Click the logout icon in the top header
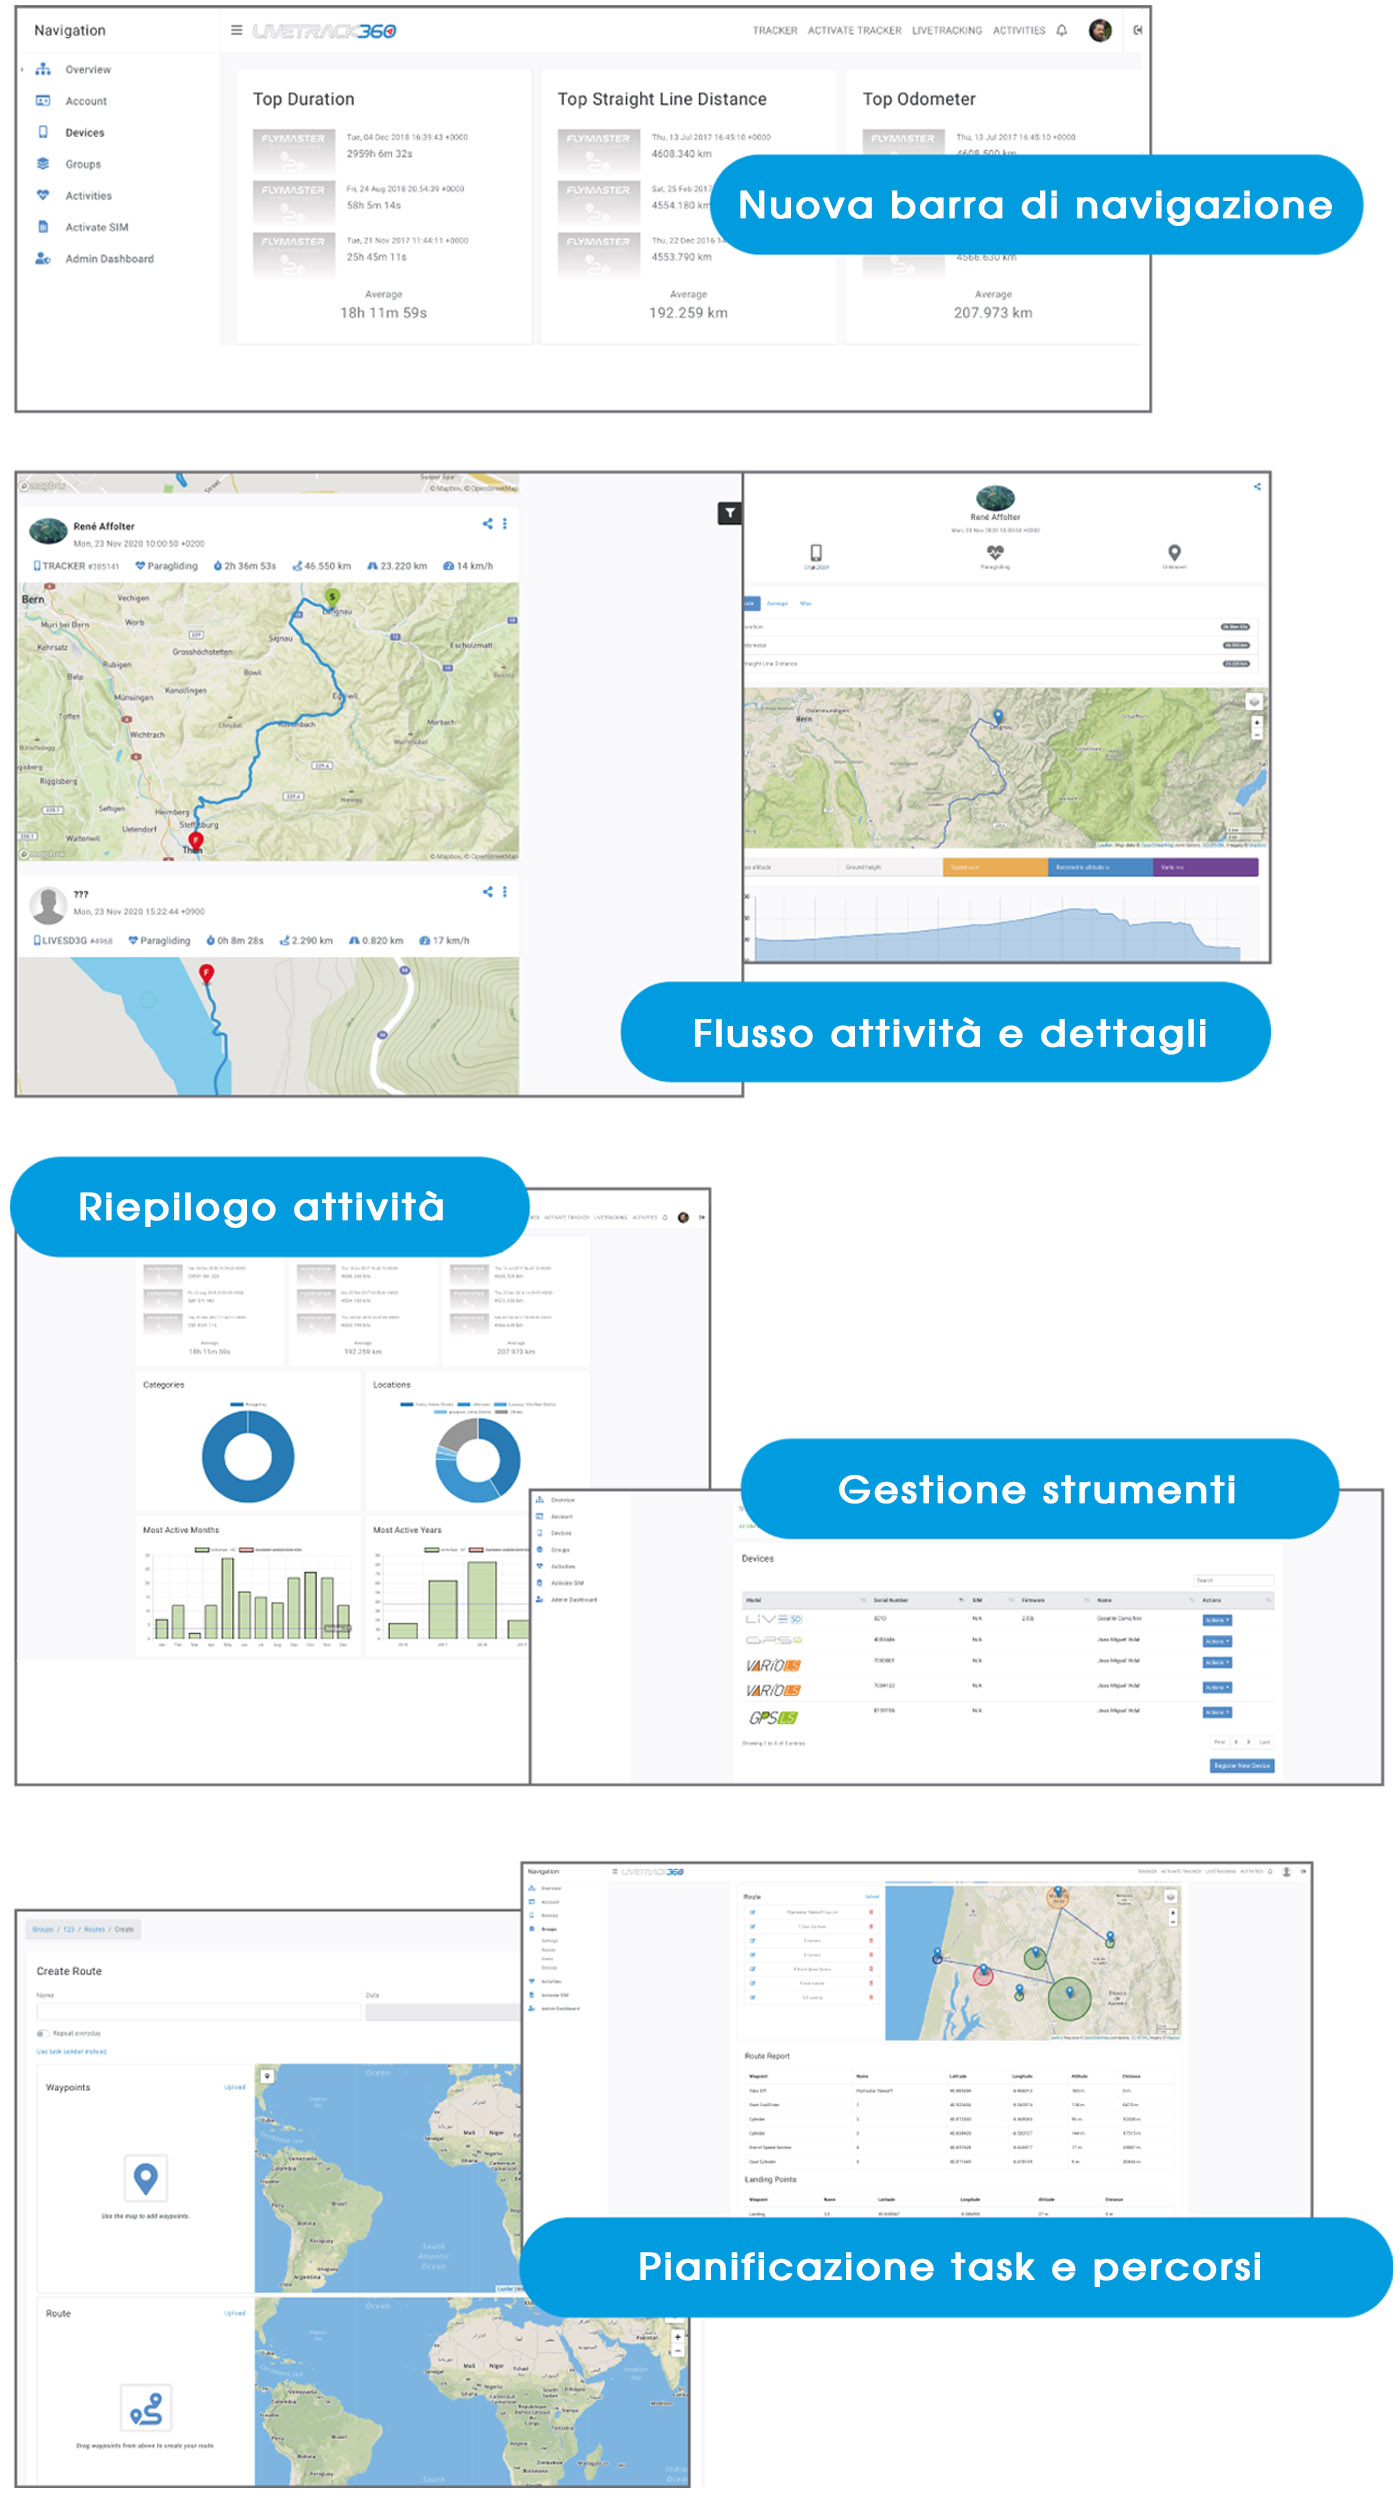The width and height of the screenshot is (1400, 2500). [x=1138, y=30]
